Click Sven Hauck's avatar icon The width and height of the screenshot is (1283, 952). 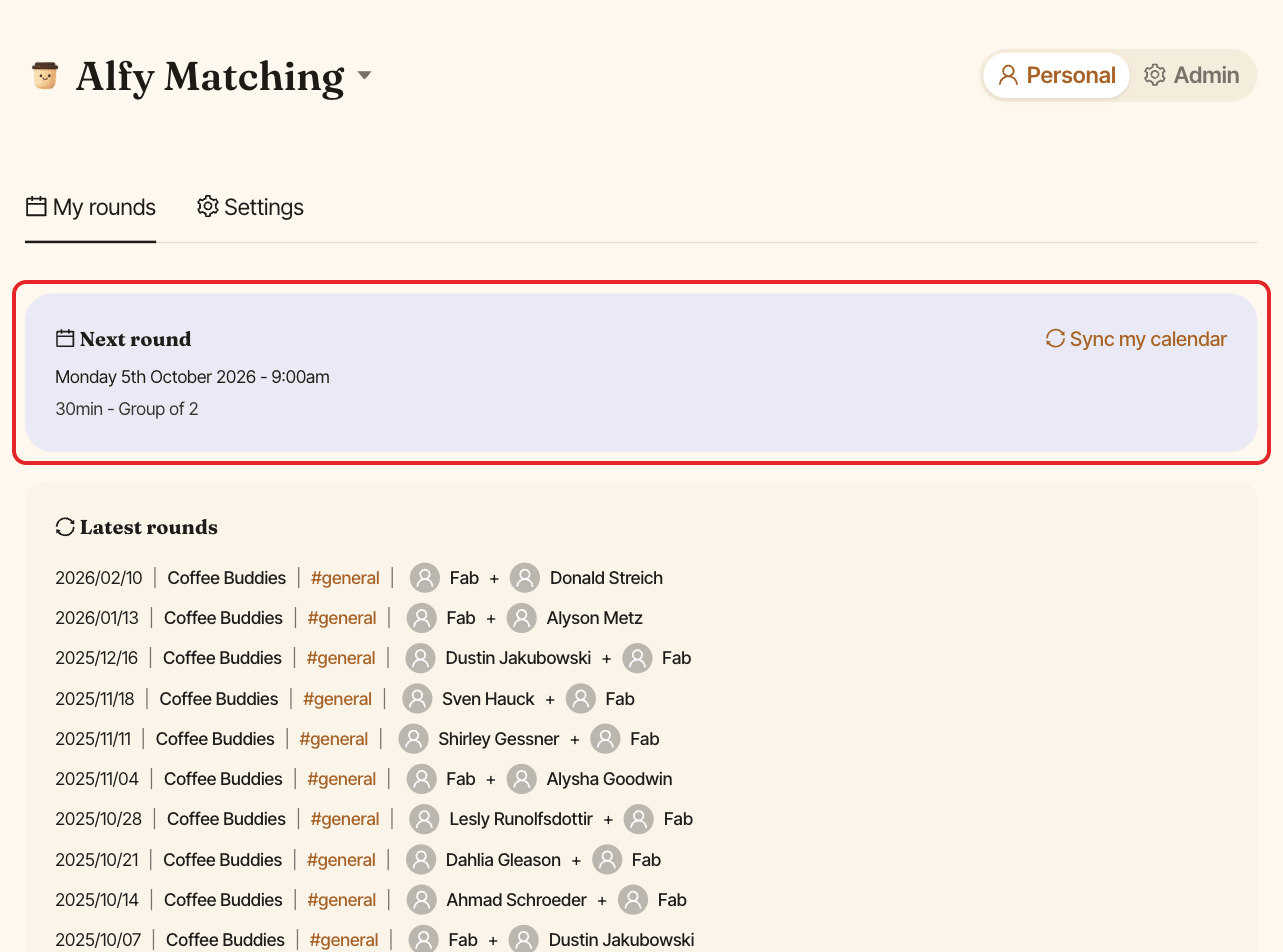coord(417,699)
